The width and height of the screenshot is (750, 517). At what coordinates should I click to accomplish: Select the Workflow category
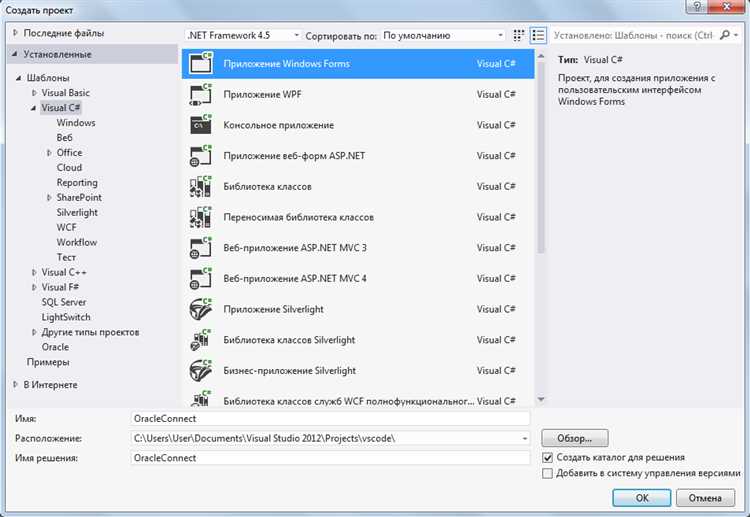77,242
